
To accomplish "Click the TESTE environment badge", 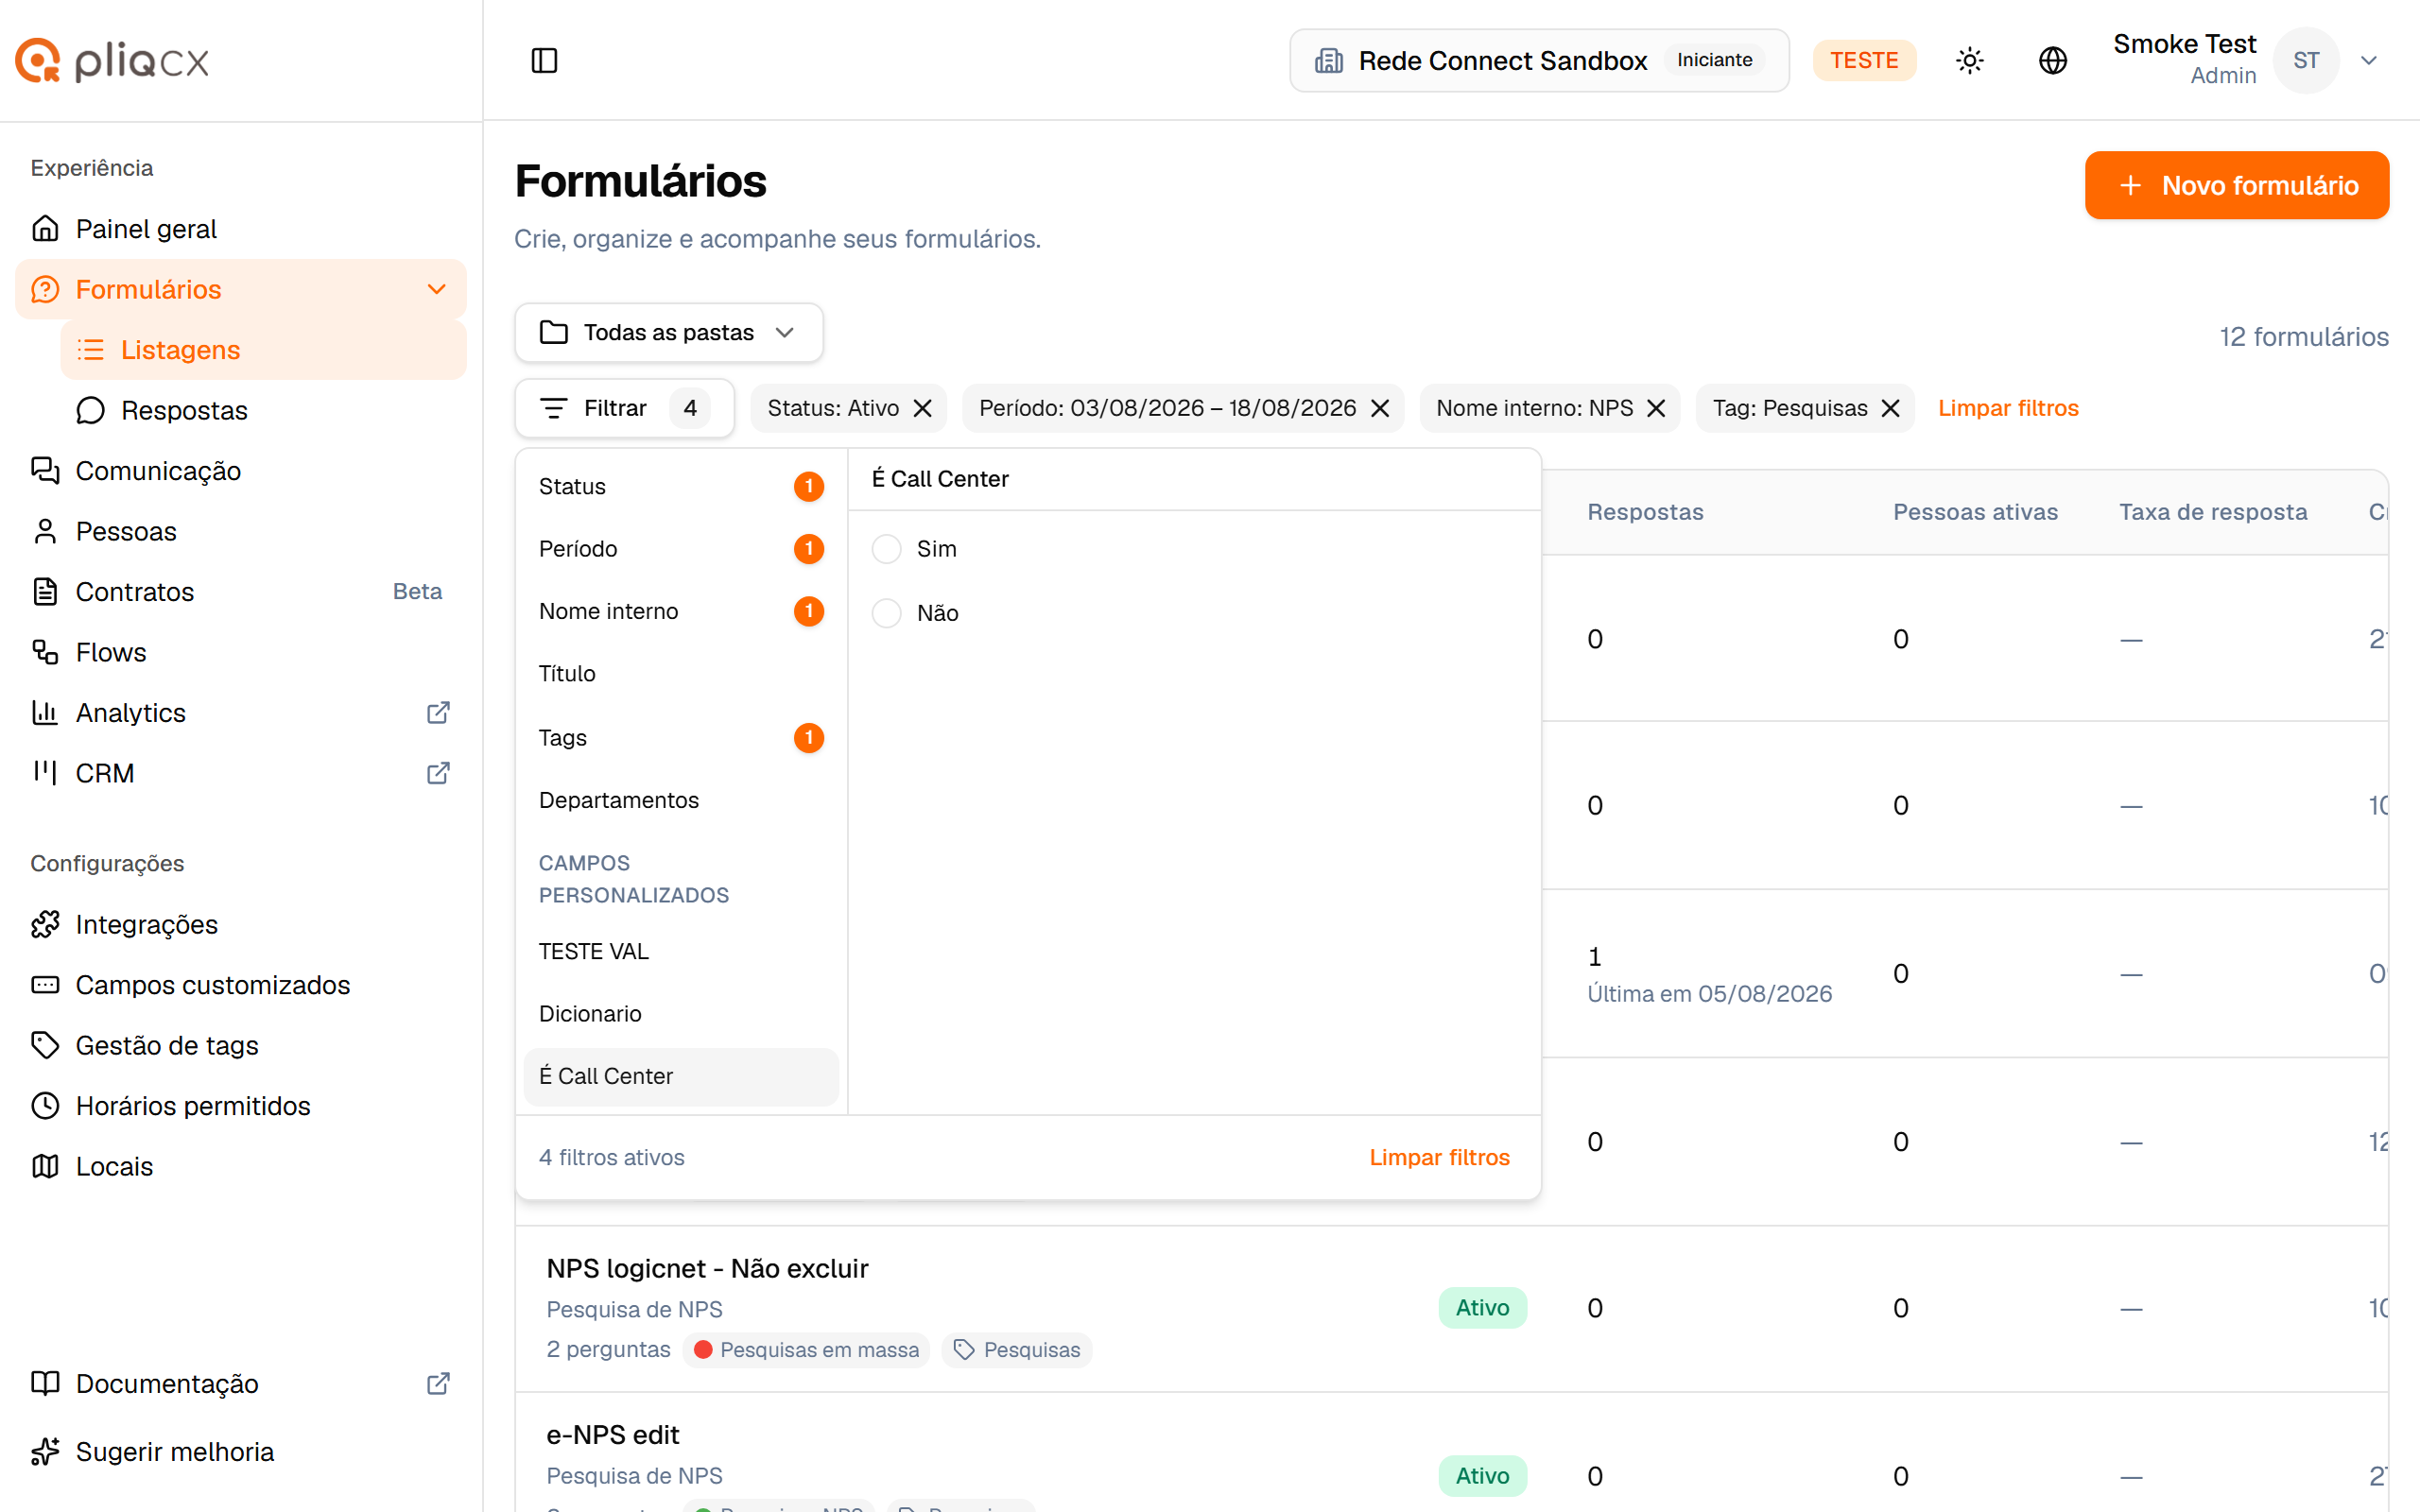I will click(x=1864, y=60).
